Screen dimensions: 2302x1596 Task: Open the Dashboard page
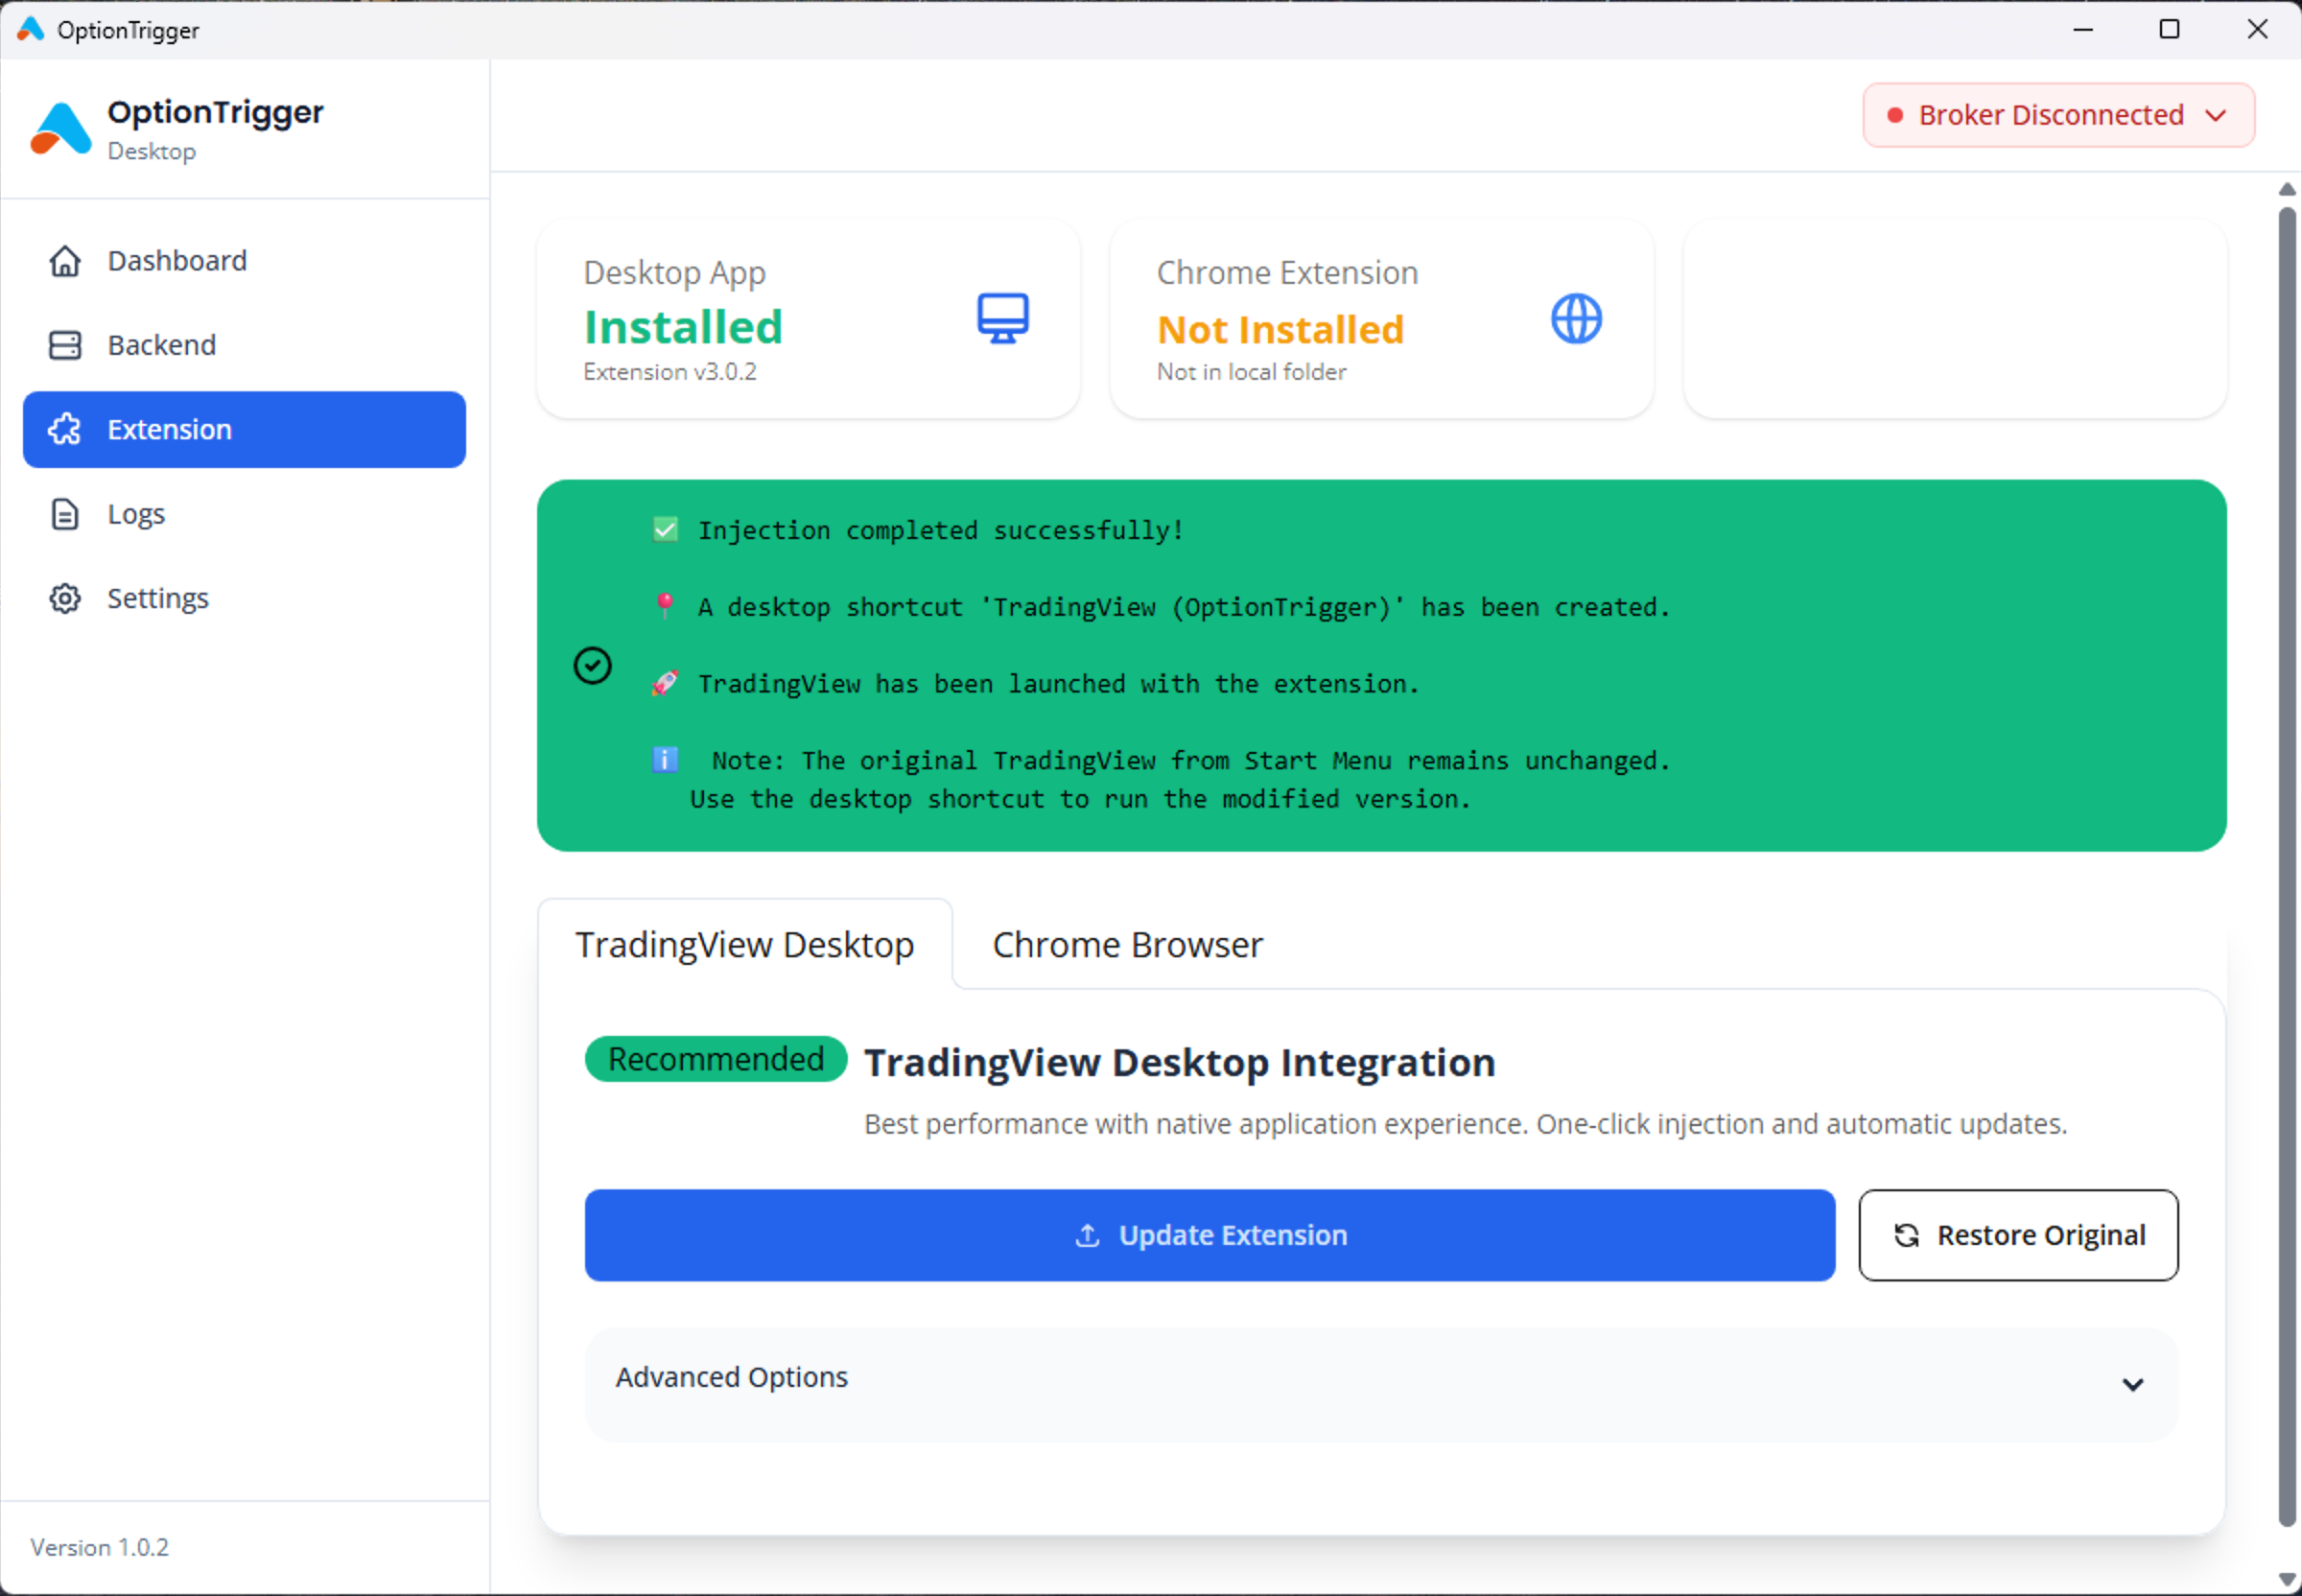244,261
